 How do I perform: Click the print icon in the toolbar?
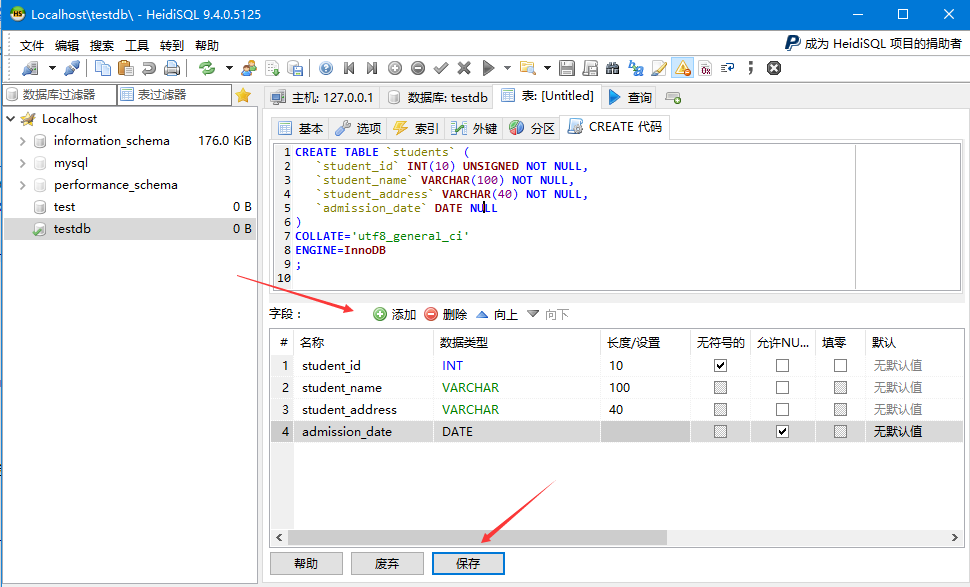pyautogui.click(x=172, y=68)
